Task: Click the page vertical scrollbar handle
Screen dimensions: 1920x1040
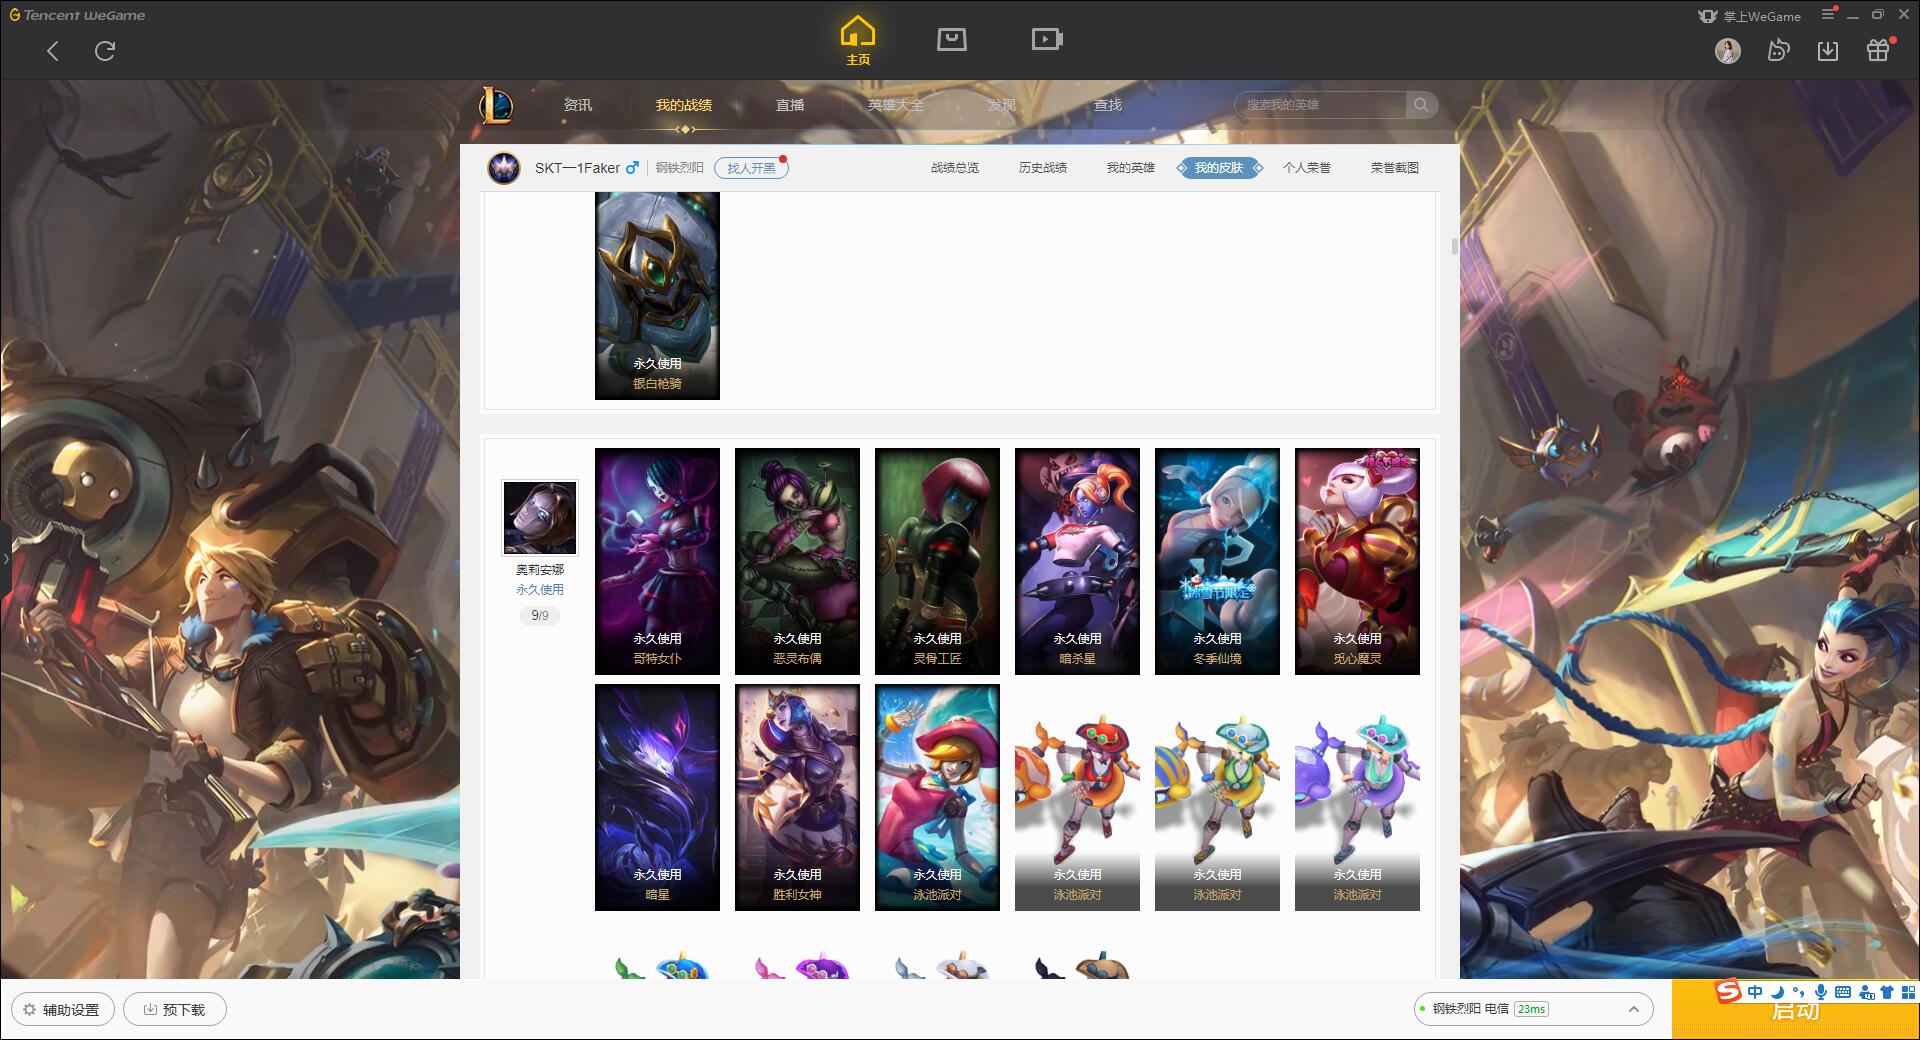Action: (1455, 247)
